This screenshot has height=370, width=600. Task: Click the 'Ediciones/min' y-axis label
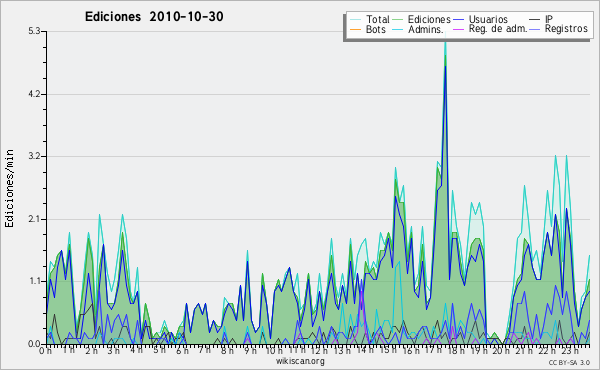tap(9, 188)
